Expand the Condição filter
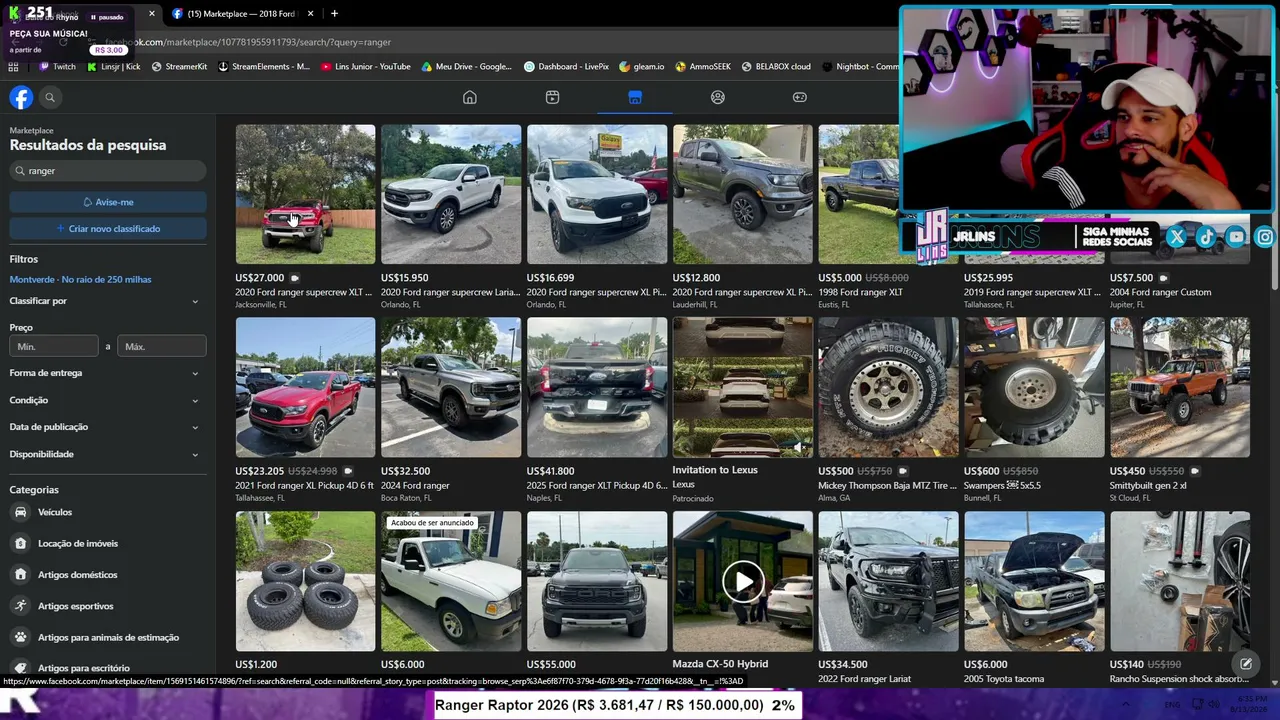The width and height of the screenshot is (1280, 720). tap(105, 400)
